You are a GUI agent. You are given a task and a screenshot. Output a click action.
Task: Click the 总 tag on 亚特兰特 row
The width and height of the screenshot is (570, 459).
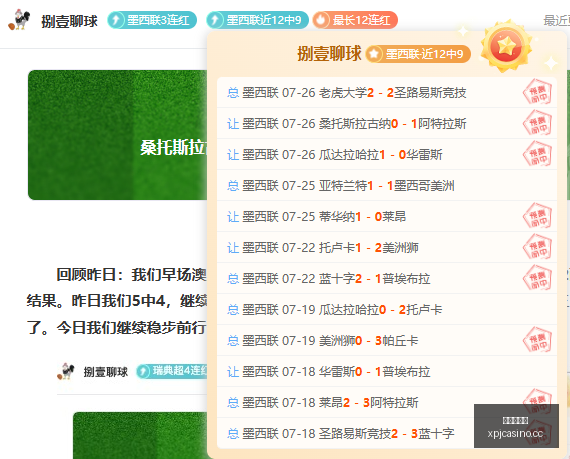click(x=233, y=186)
